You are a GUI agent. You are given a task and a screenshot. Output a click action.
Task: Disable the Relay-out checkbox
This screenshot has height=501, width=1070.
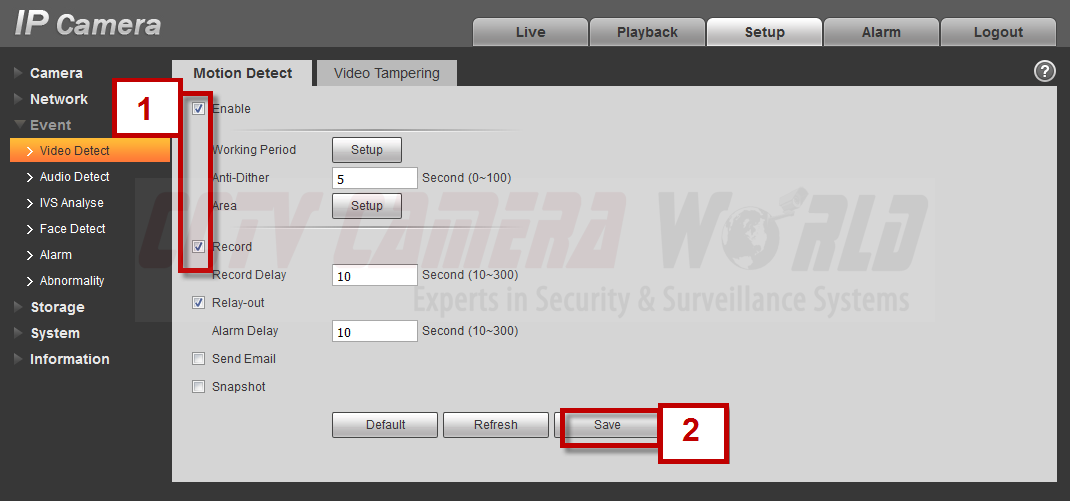click(199, 302)
